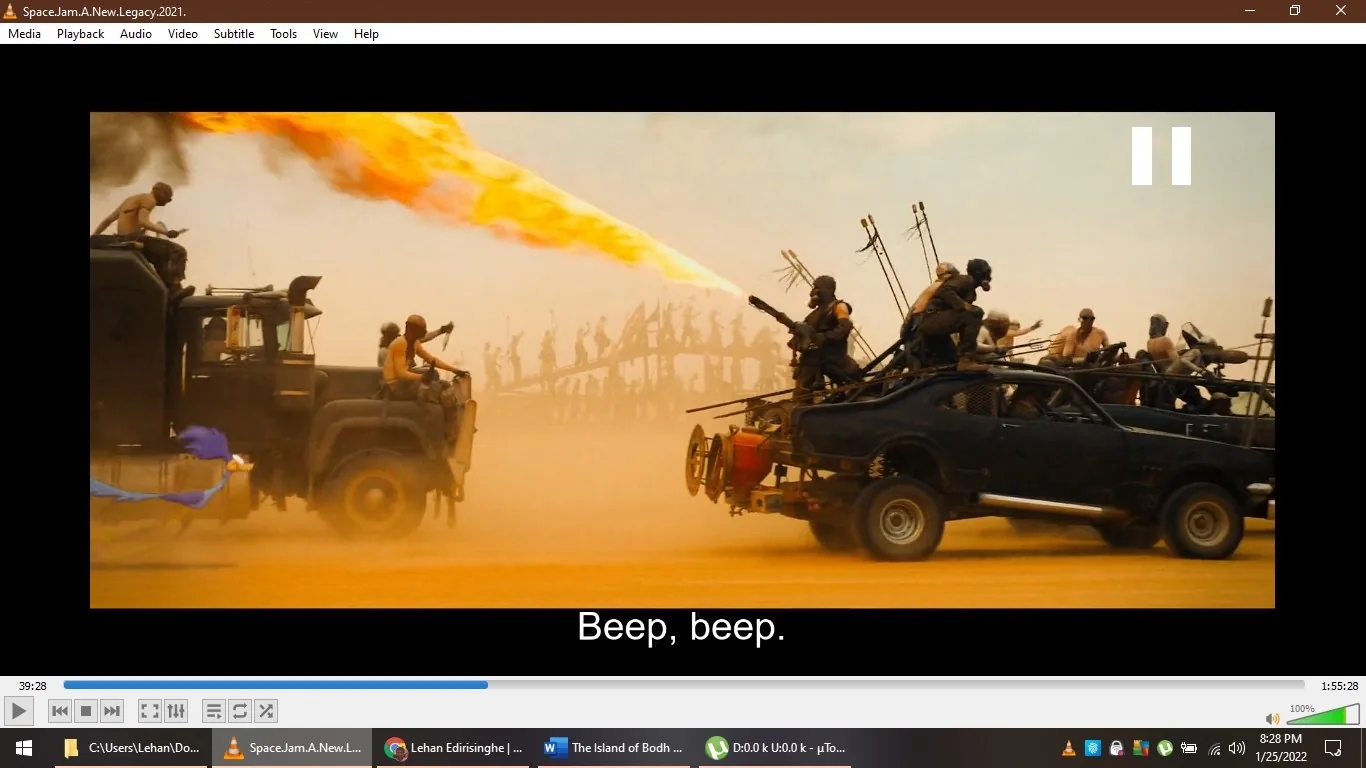1366x768 pixels.
Task: Select the VLC Space.Jam taskbar button
Action: click(292, 747)
